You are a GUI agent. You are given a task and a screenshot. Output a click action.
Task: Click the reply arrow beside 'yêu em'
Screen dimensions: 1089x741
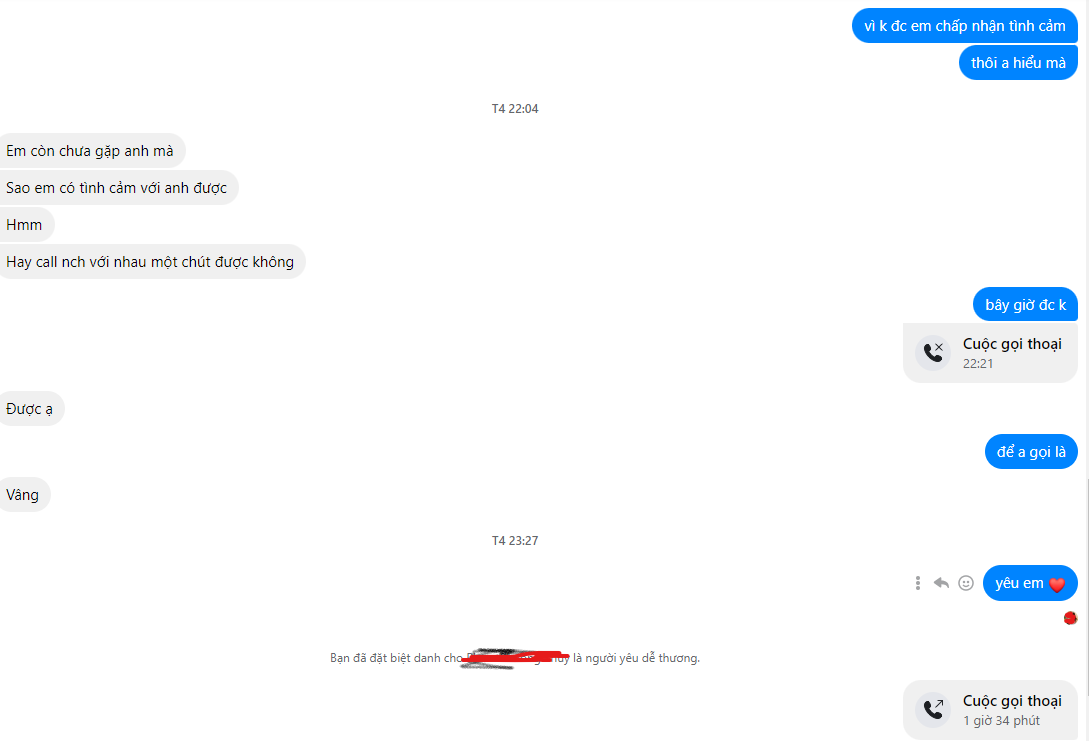click(x=941, y=583)
